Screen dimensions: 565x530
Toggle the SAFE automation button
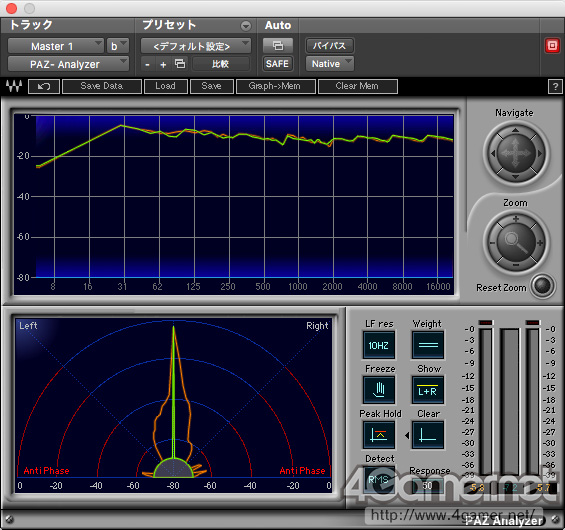(277, 64)
